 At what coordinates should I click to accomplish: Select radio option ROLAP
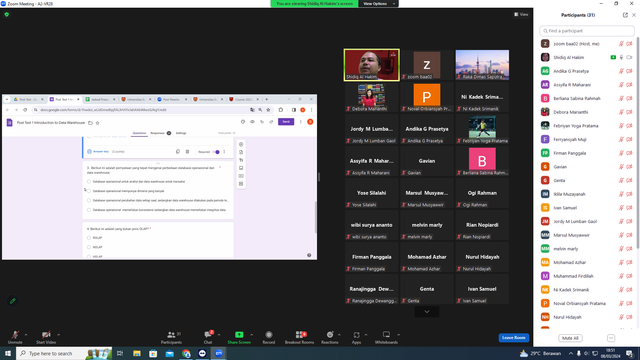pyautogui.click(x=89, y=238)
